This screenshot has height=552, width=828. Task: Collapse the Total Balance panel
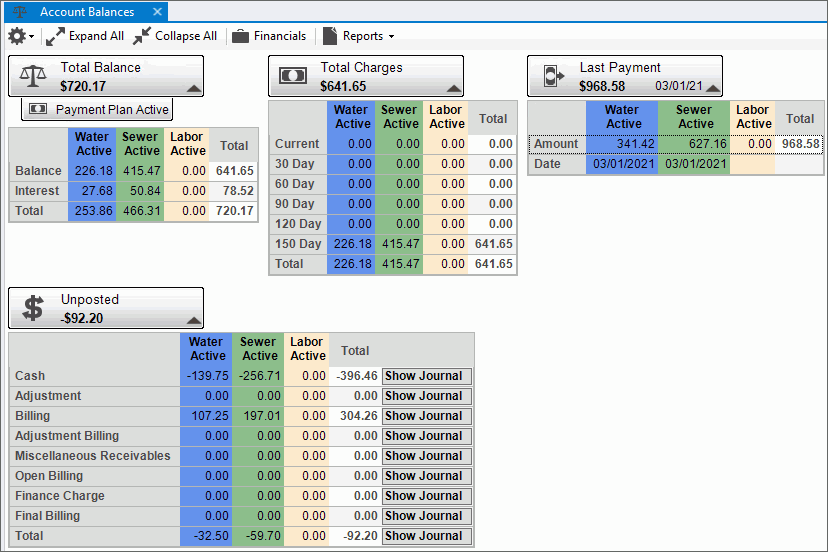pyautogui.click(x=194, y=88)
